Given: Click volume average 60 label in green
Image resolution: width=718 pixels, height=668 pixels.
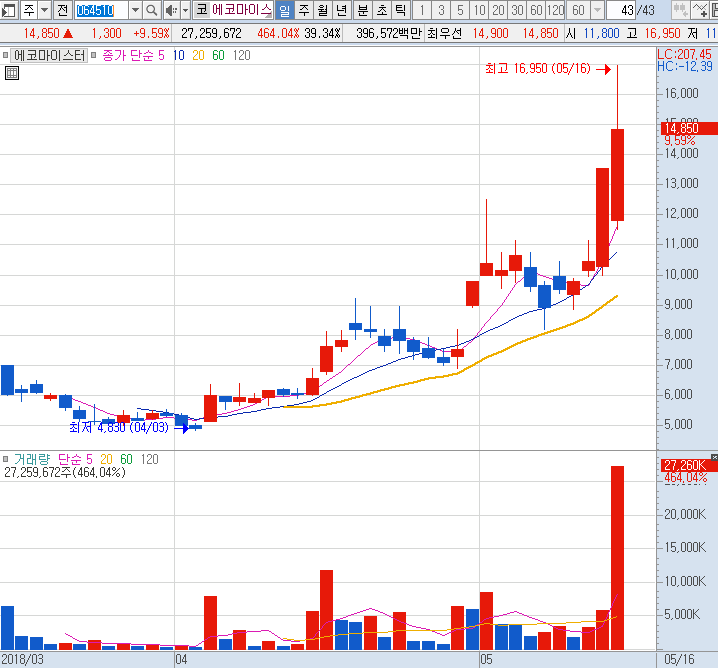Looking at the screenshot, I should [126, 459].
